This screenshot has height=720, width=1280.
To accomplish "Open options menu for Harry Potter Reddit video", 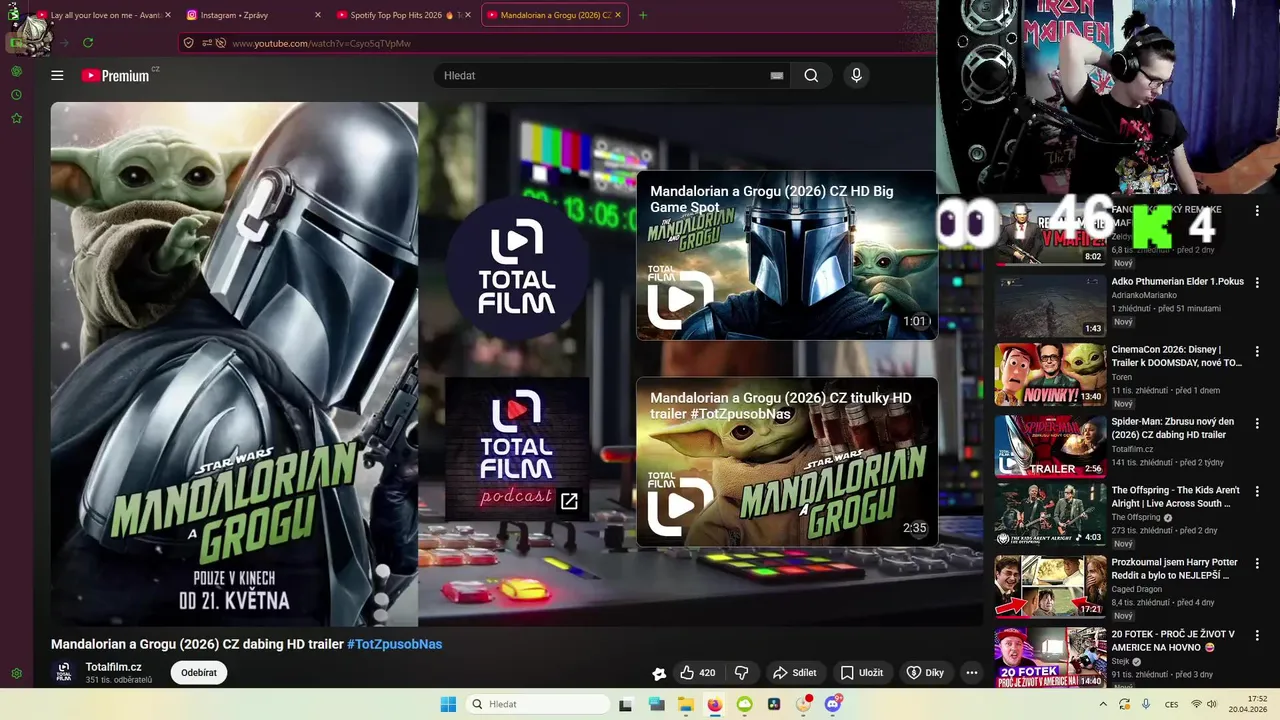I will click(x=1257, y=564).
